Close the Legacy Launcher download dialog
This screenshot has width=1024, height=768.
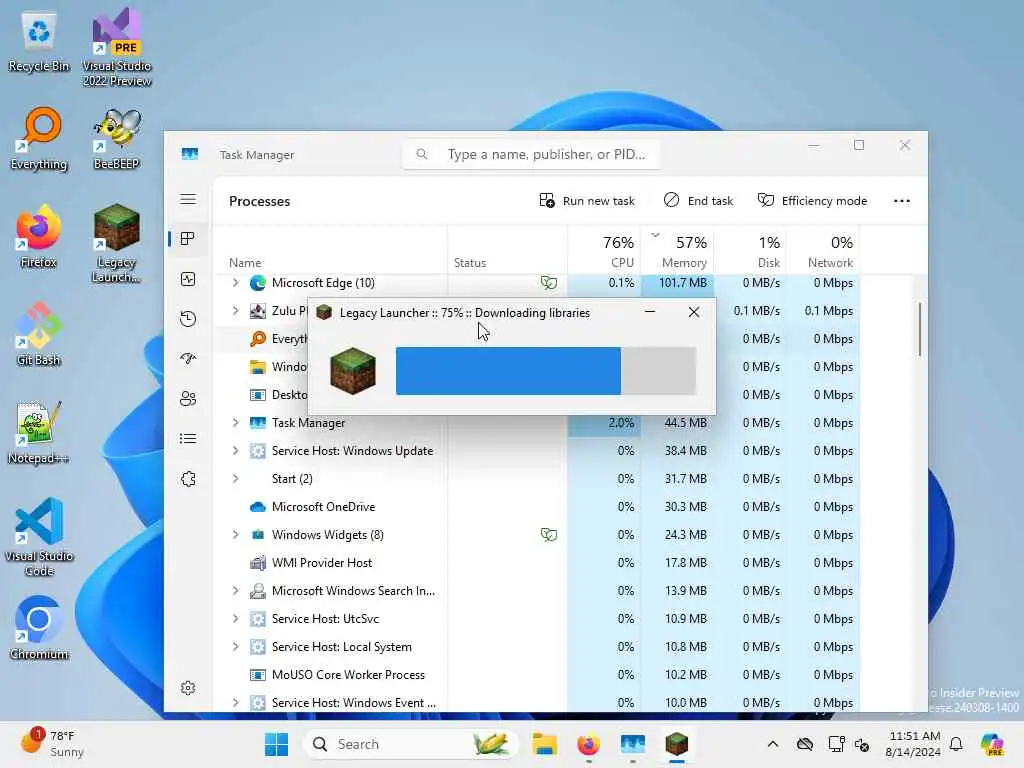click(694, 312)
